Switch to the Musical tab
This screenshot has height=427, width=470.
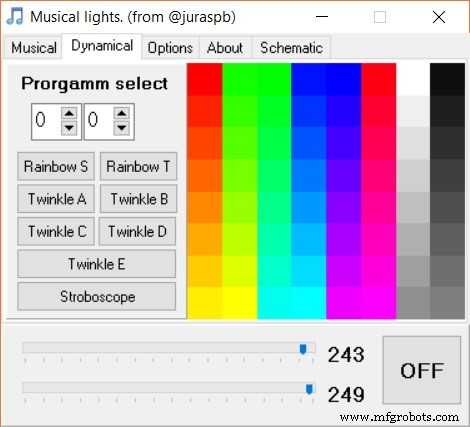click(x=34, y=48)
